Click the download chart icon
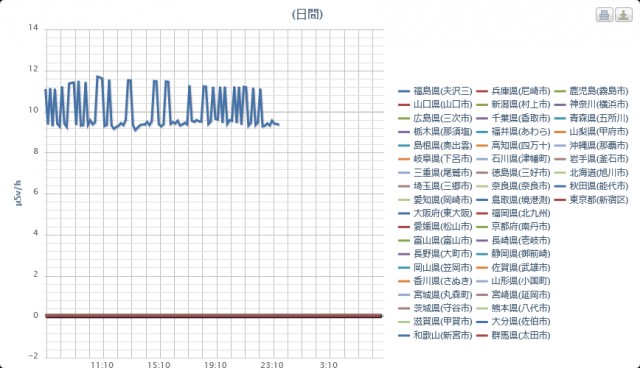Viewport: 640px width, 368px height. click(624, 15)
